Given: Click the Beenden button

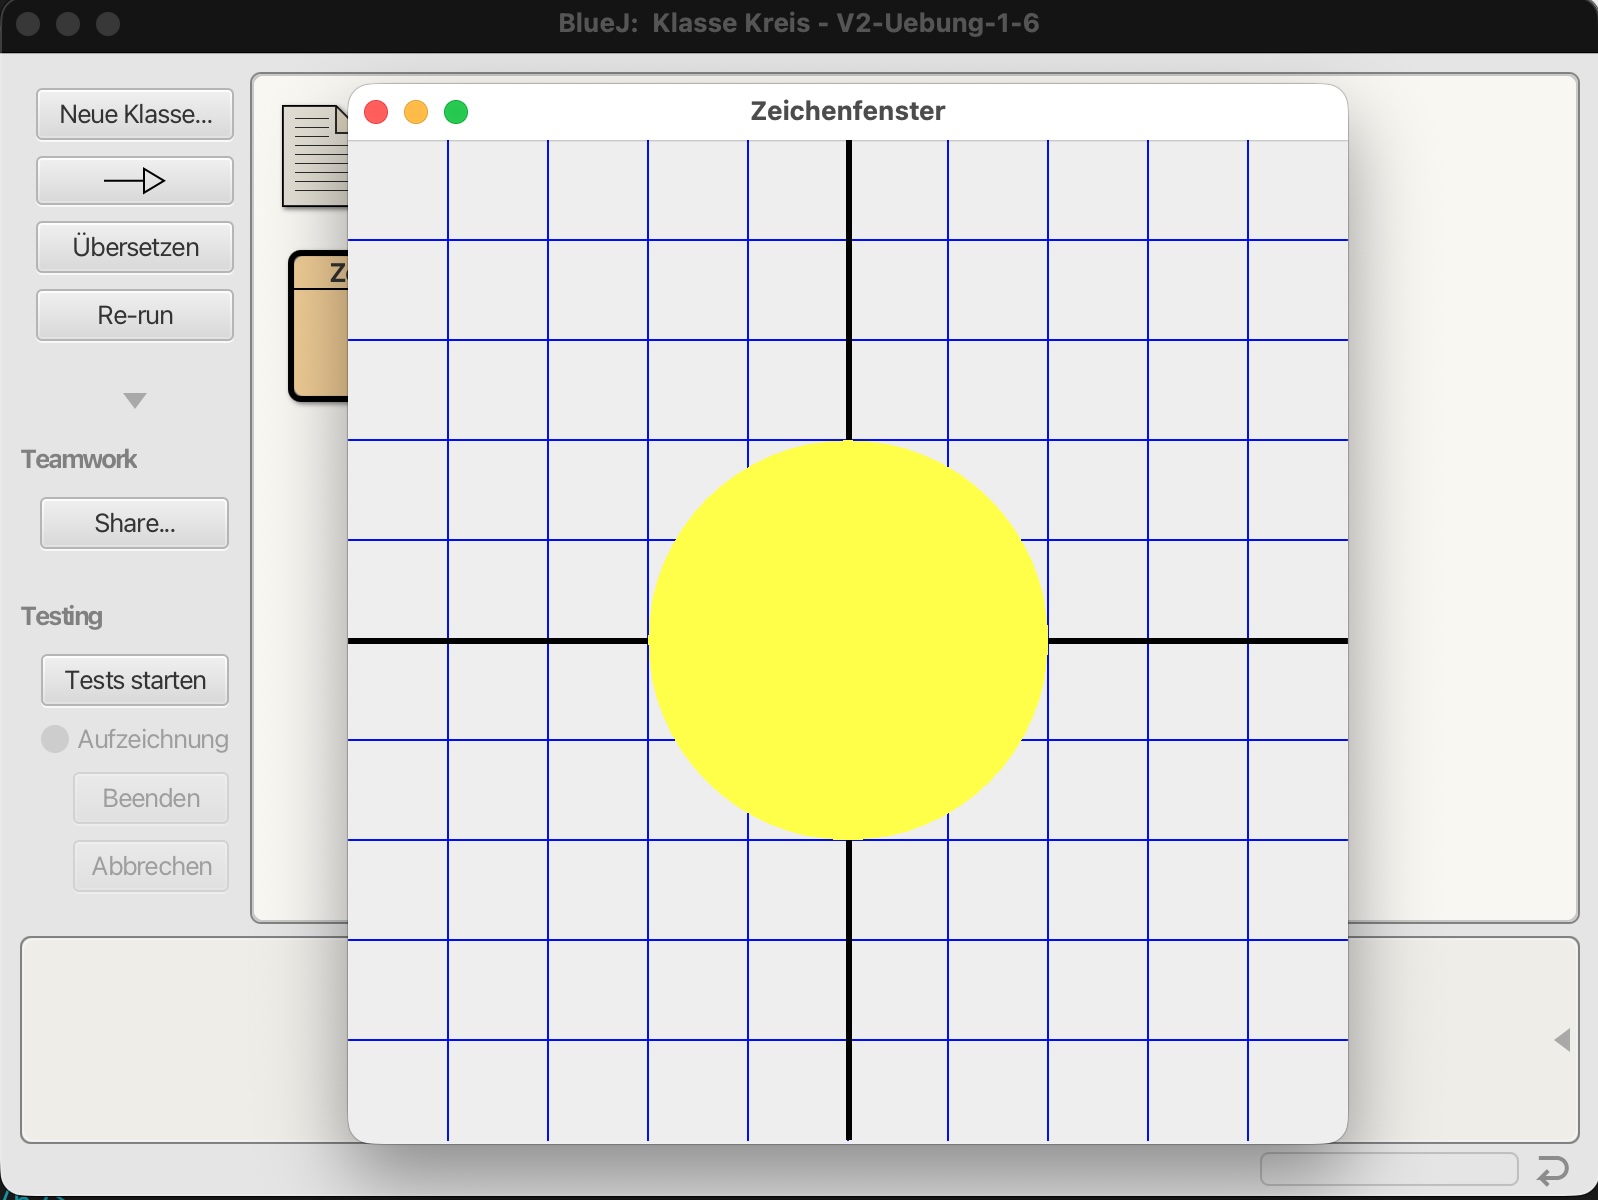Looking at the screenshot, I should point(151,798).
